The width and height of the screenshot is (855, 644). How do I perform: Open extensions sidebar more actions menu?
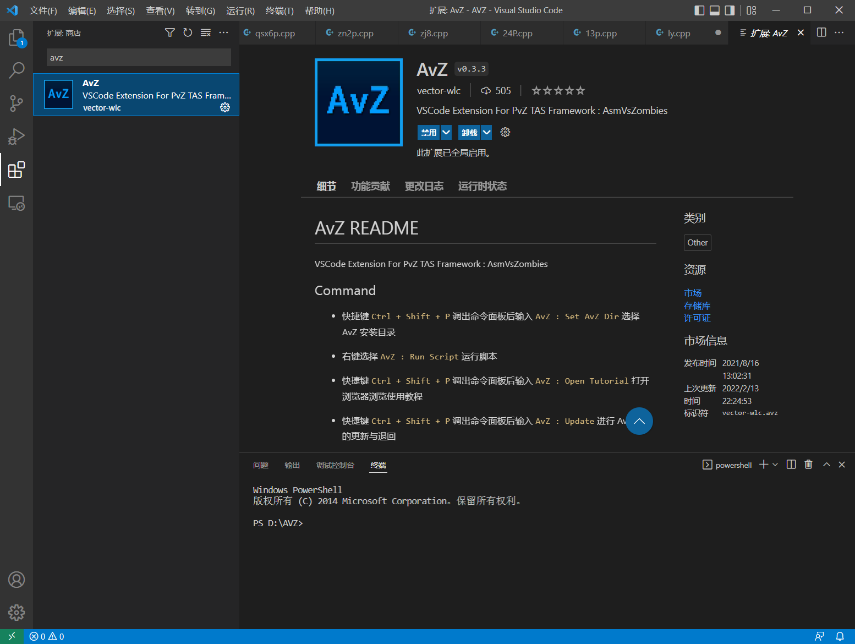point(224,33)
